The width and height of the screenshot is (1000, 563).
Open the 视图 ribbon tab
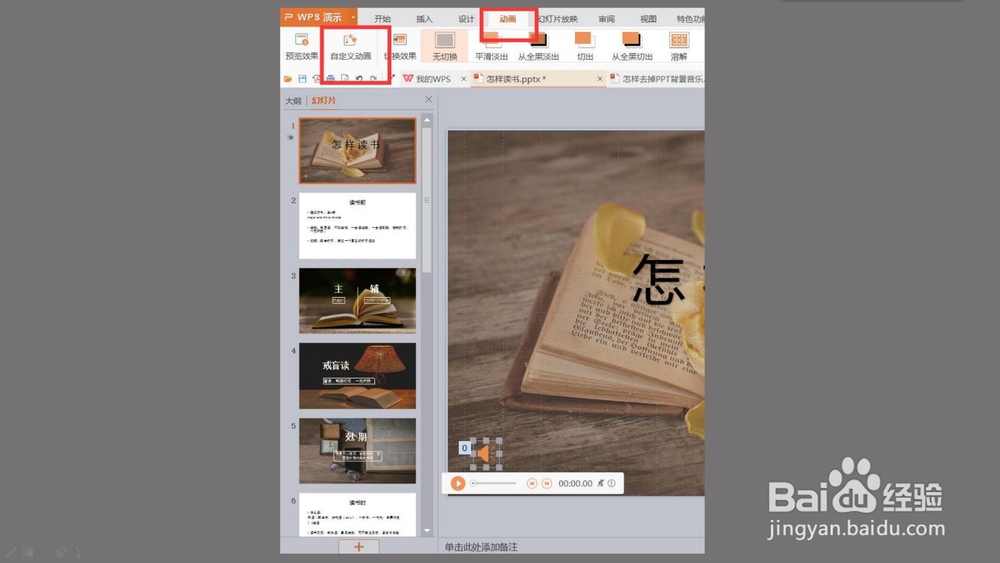coord(648,19)
